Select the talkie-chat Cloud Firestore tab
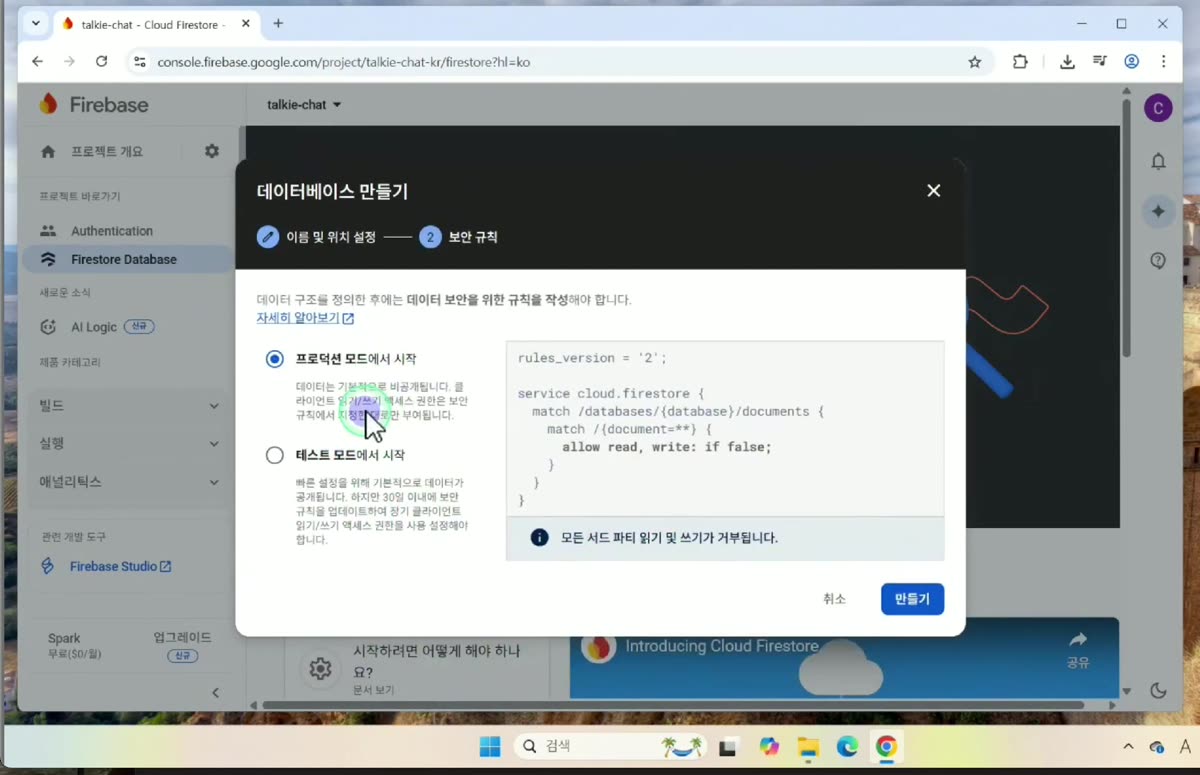The image size is (1200, 775). pos(154,23)
